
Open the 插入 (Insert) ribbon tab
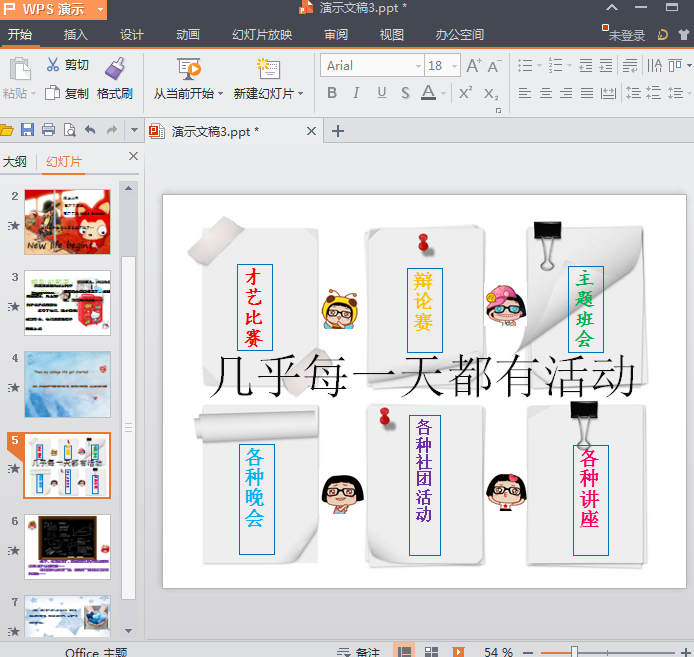coord(76,35)
